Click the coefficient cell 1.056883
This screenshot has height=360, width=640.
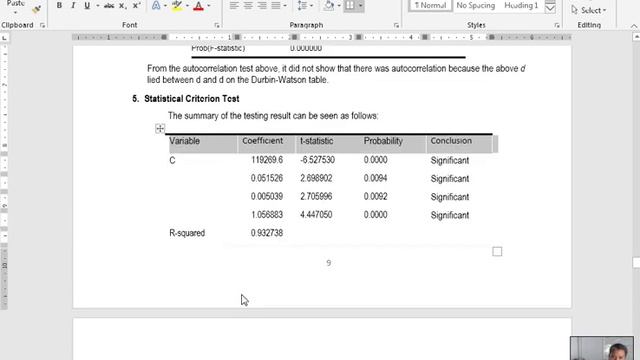(x=267, y=215)
